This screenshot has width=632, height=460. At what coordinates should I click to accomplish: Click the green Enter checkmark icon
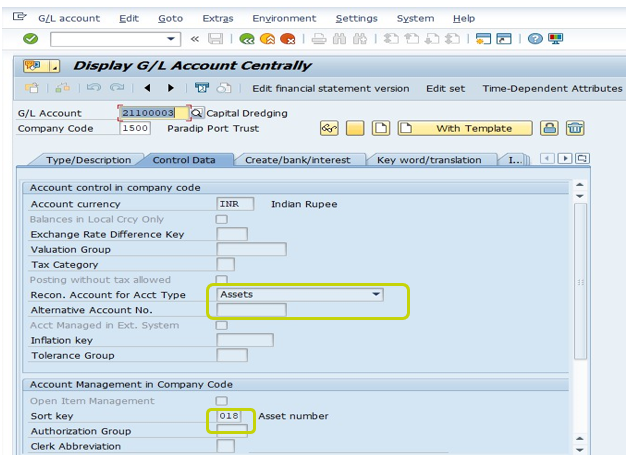31,39
